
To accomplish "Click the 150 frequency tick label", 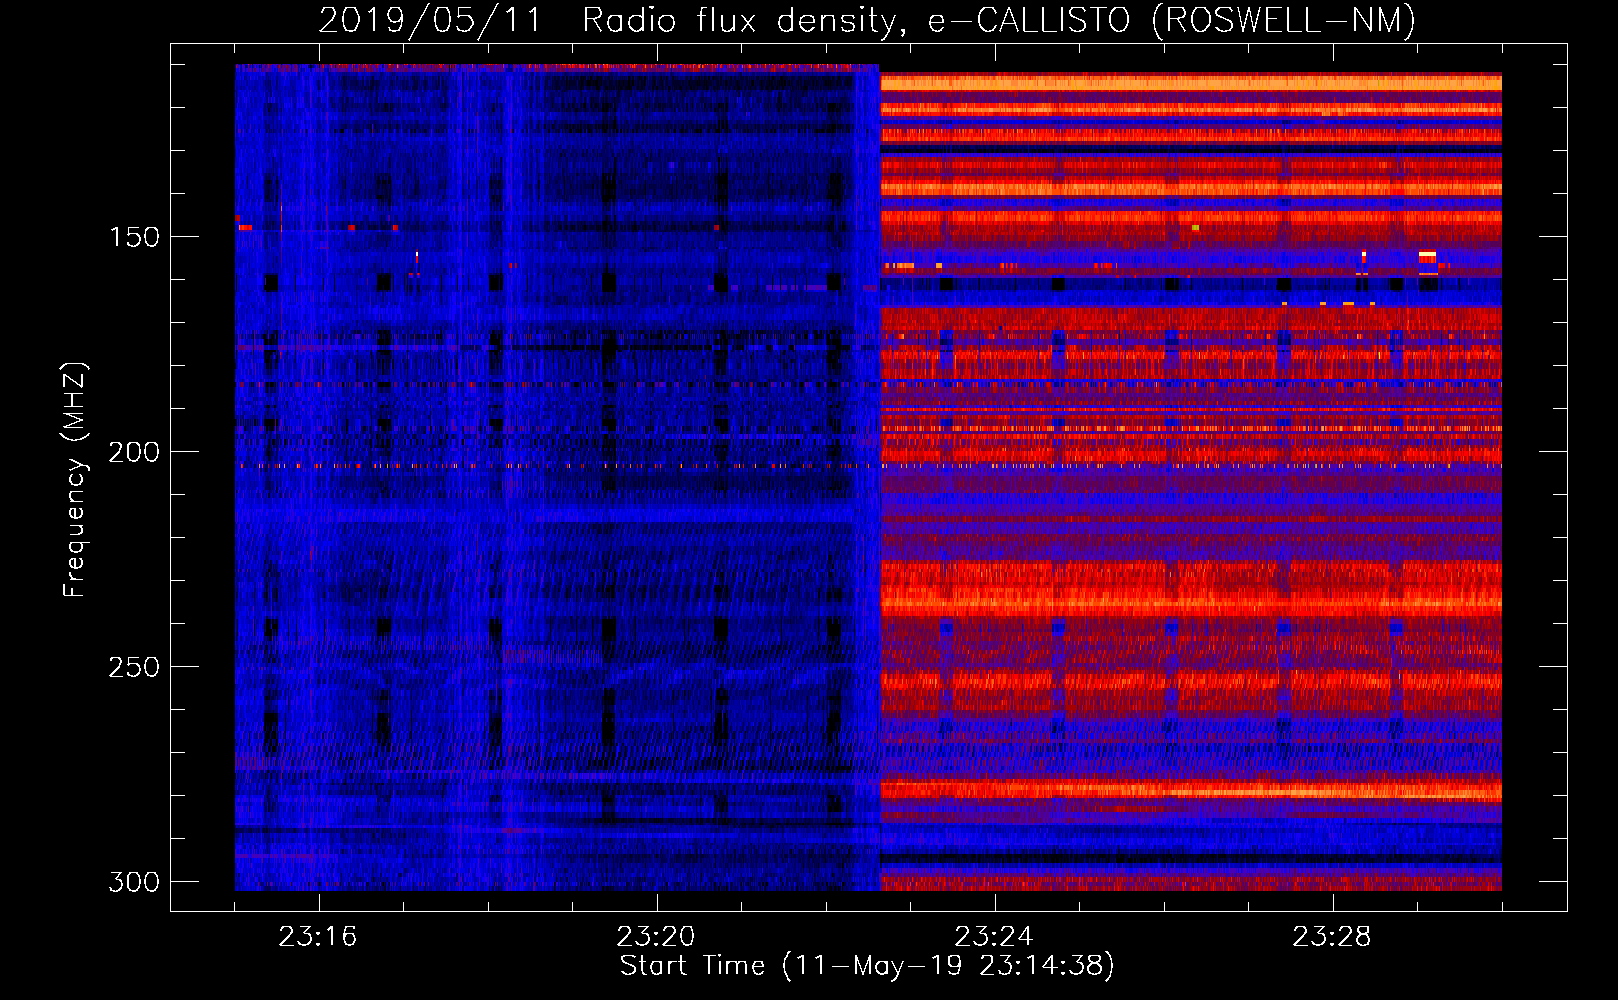I will [134, 237].
